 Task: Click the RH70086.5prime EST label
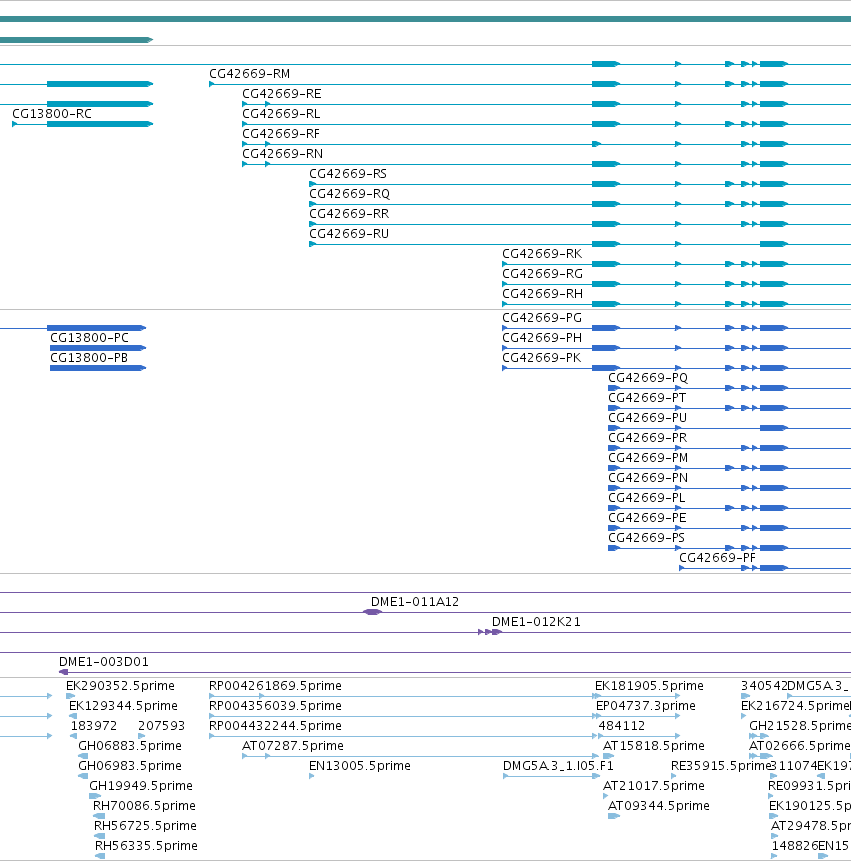(x=144, y=806)
